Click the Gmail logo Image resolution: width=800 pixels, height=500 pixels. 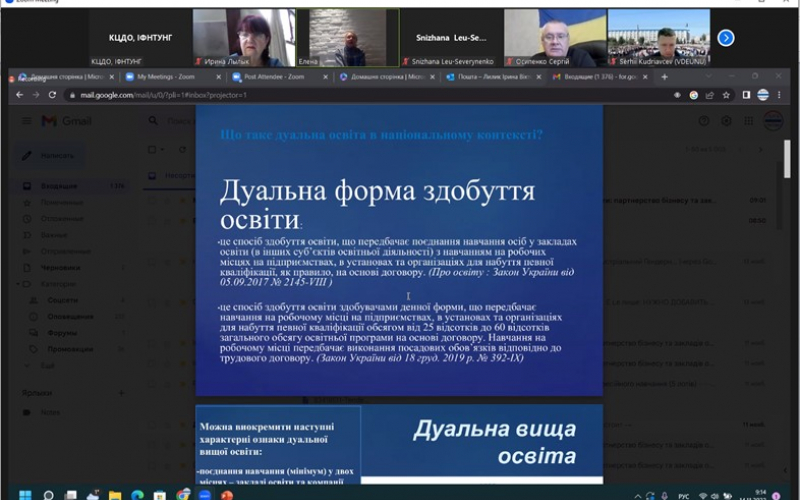[66, 121]
